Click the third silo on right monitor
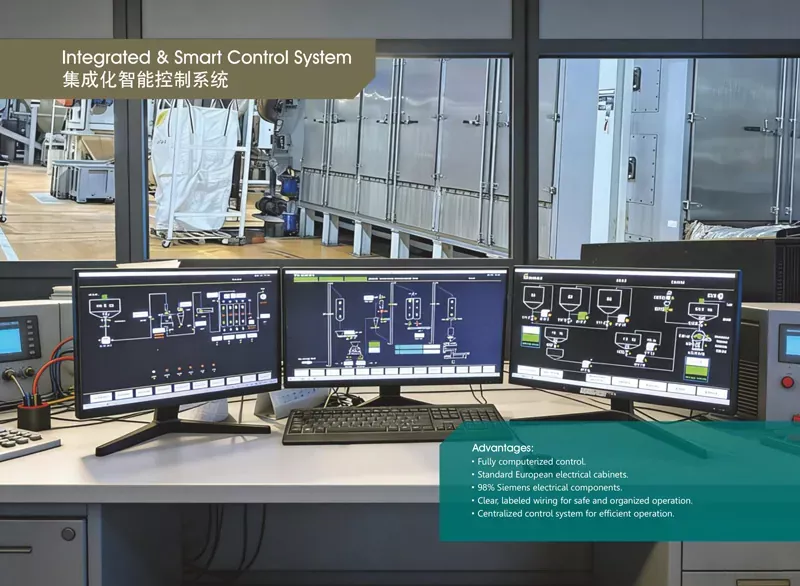 [x=608, y=299]
